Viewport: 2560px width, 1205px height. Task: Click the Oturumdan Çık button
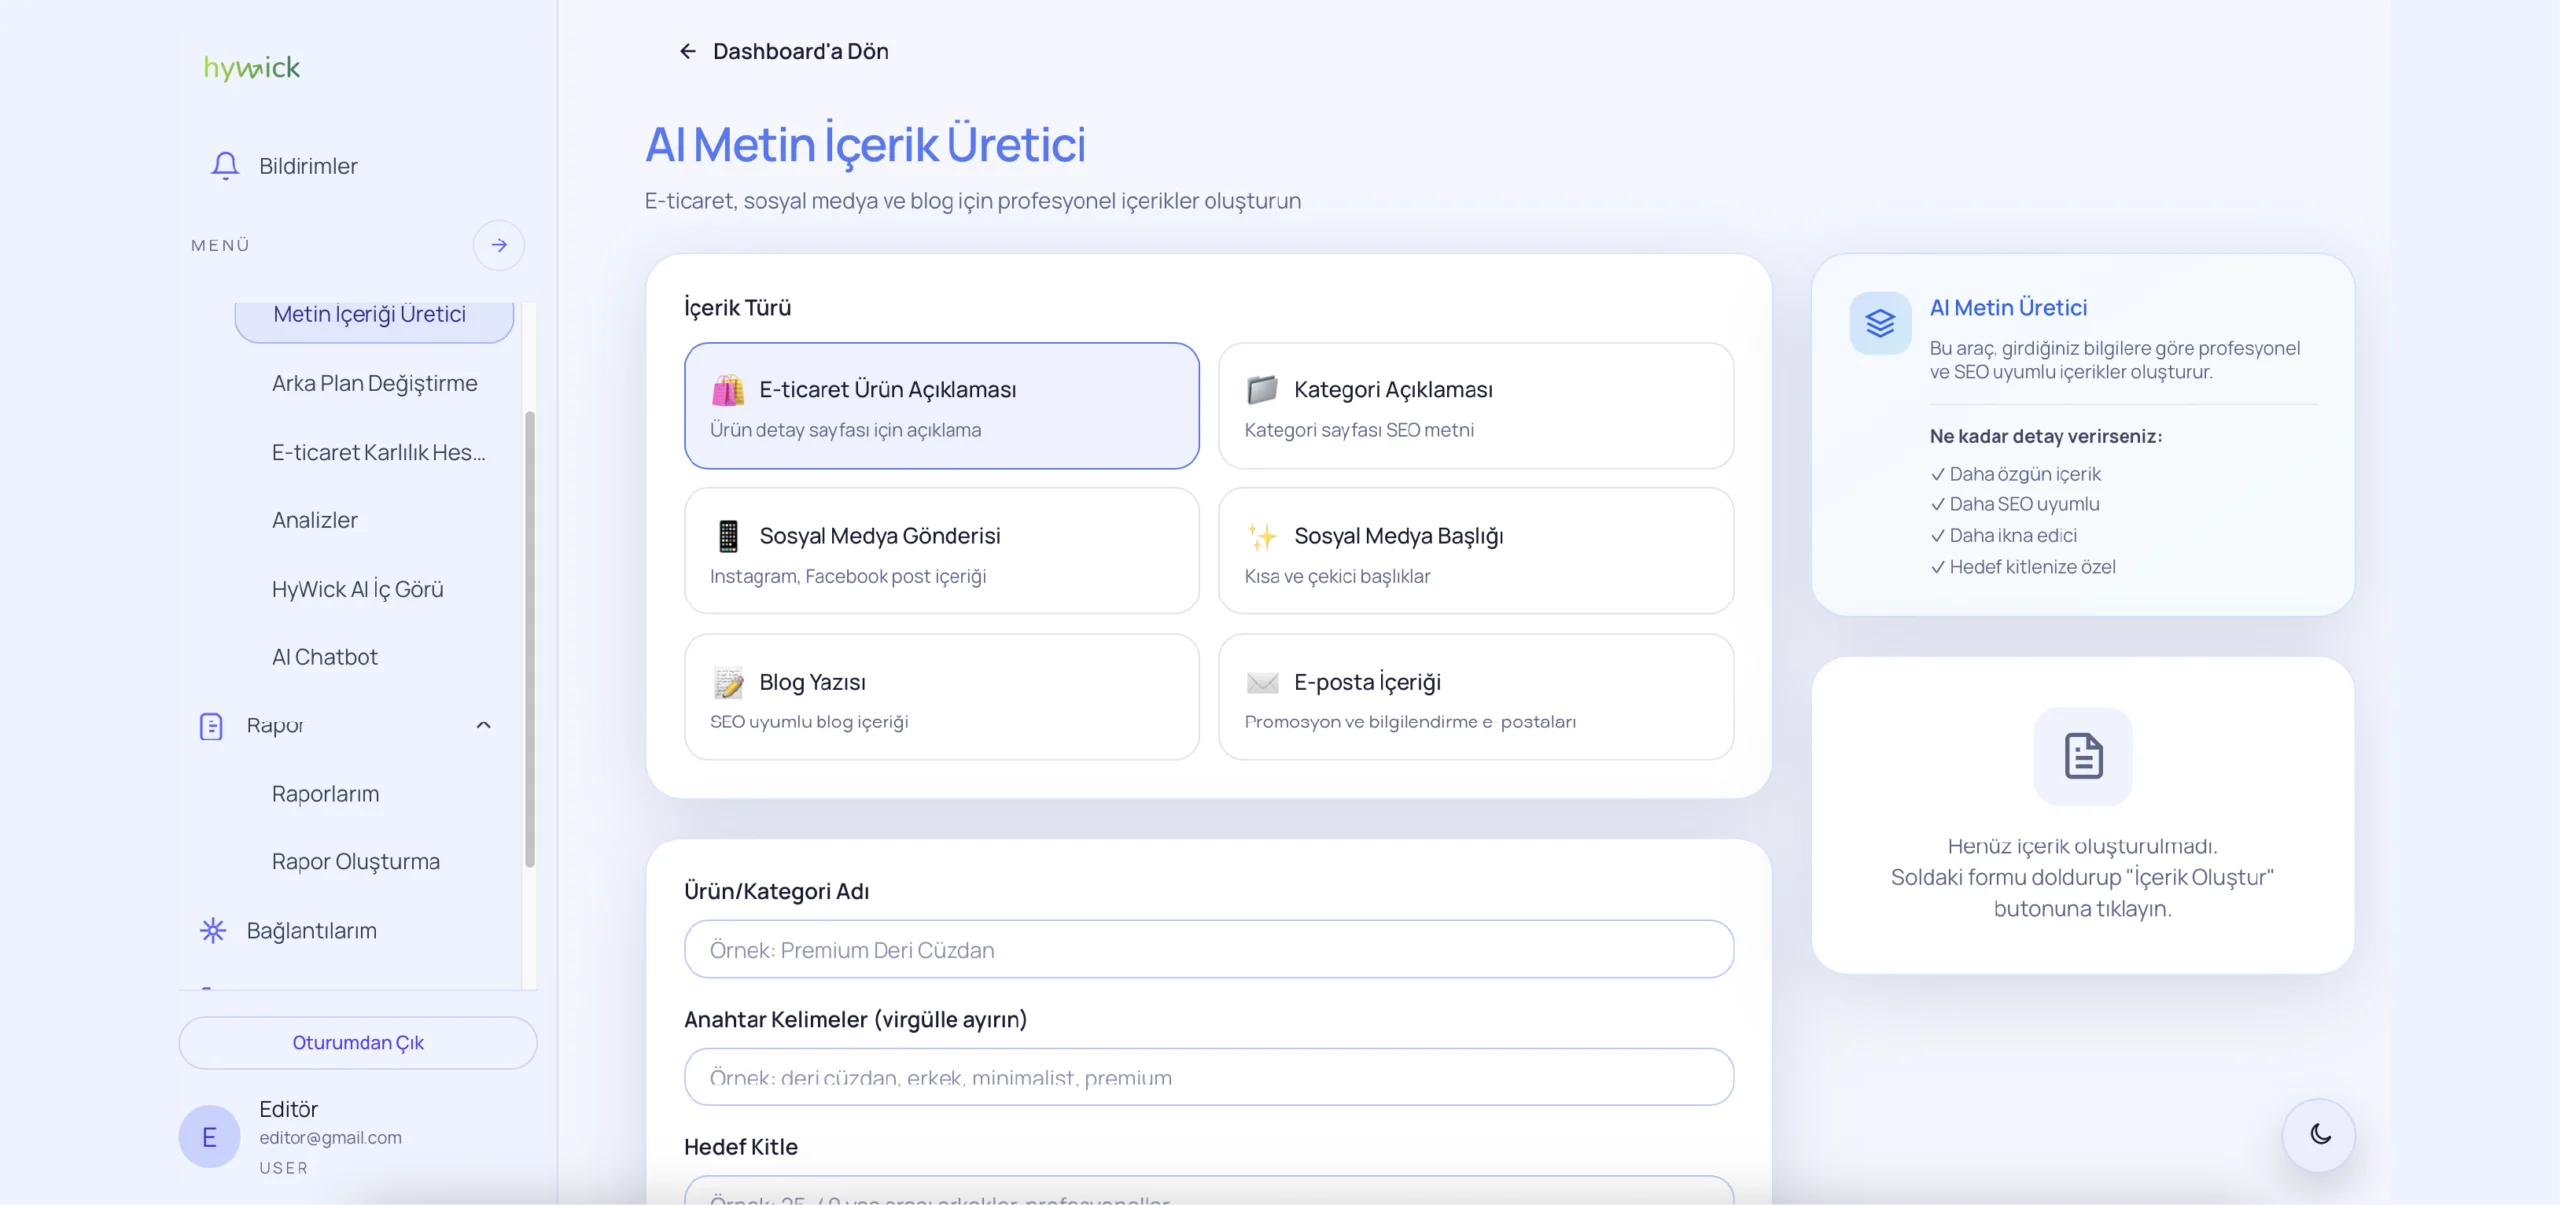[357, 1043]
